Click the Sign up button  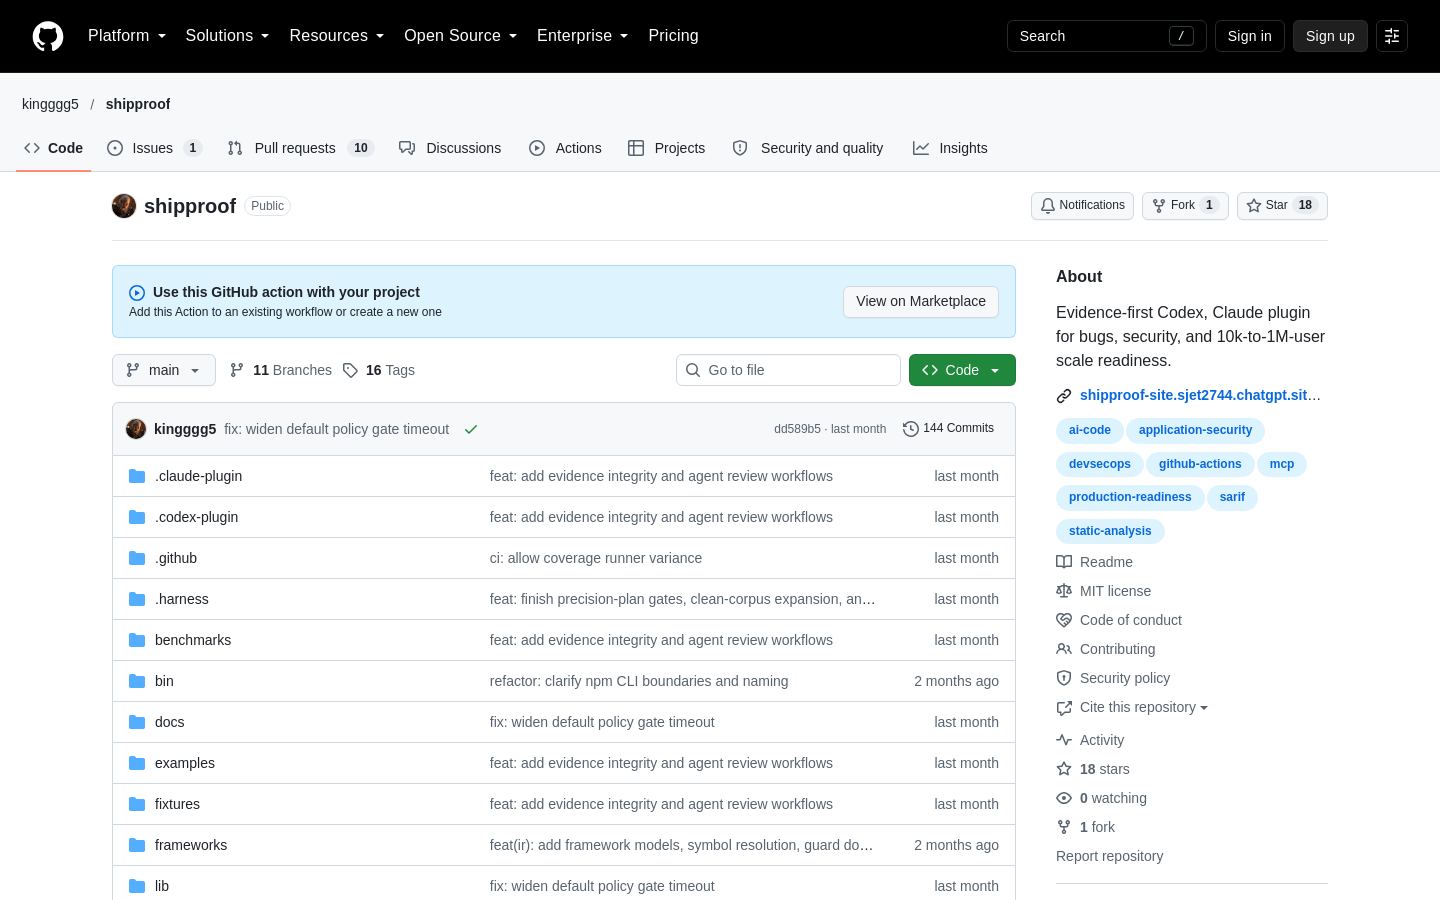(1330, 36)
